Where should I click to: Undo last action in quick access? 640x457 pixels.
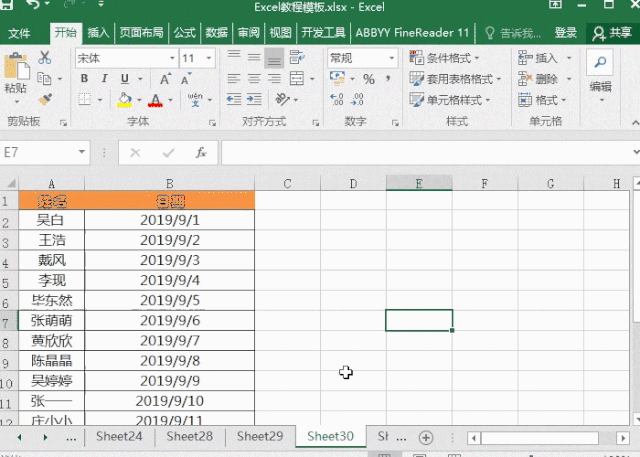[32, 4]
